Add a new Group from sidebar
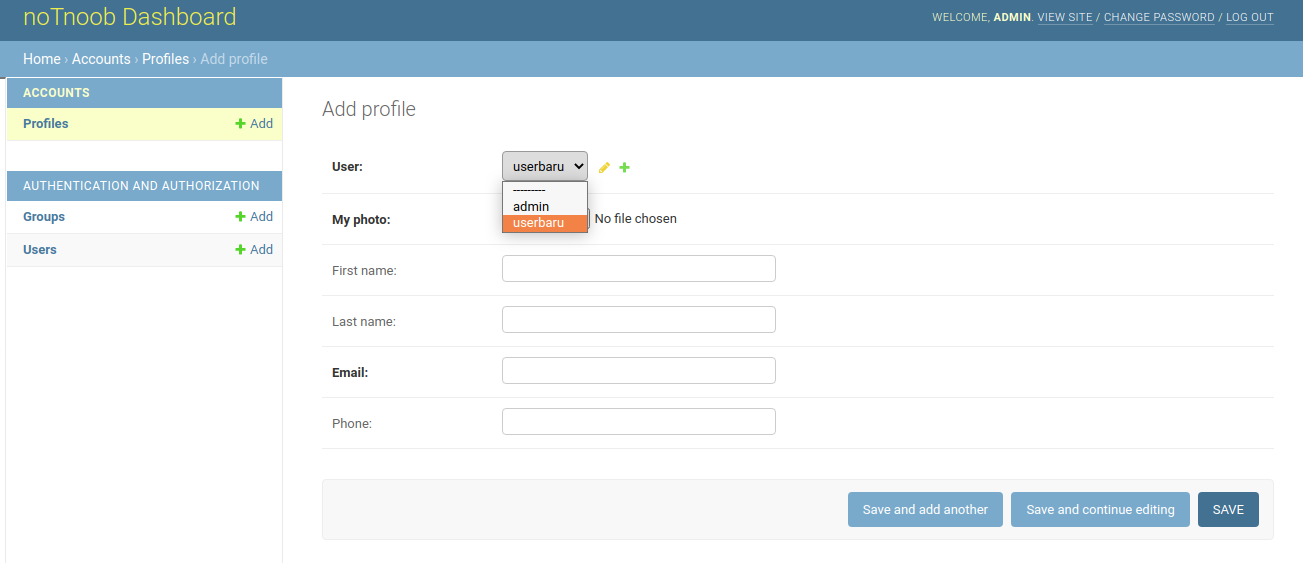 (x=254, y=217)
